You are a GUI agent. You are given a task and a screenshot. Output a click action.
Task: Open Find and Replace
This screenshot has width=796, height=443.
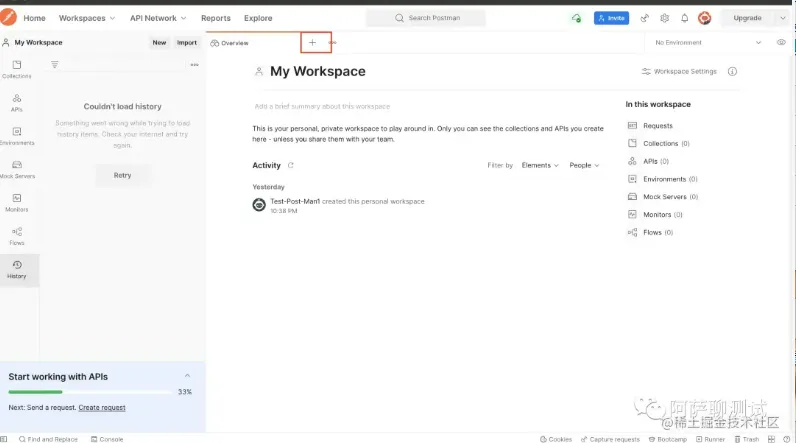pos(48,439)
